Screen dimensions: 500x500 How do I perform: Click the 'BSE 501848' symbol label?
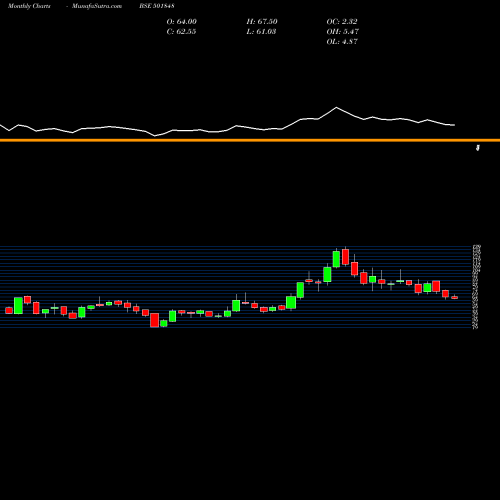click(x=157, y=6)
